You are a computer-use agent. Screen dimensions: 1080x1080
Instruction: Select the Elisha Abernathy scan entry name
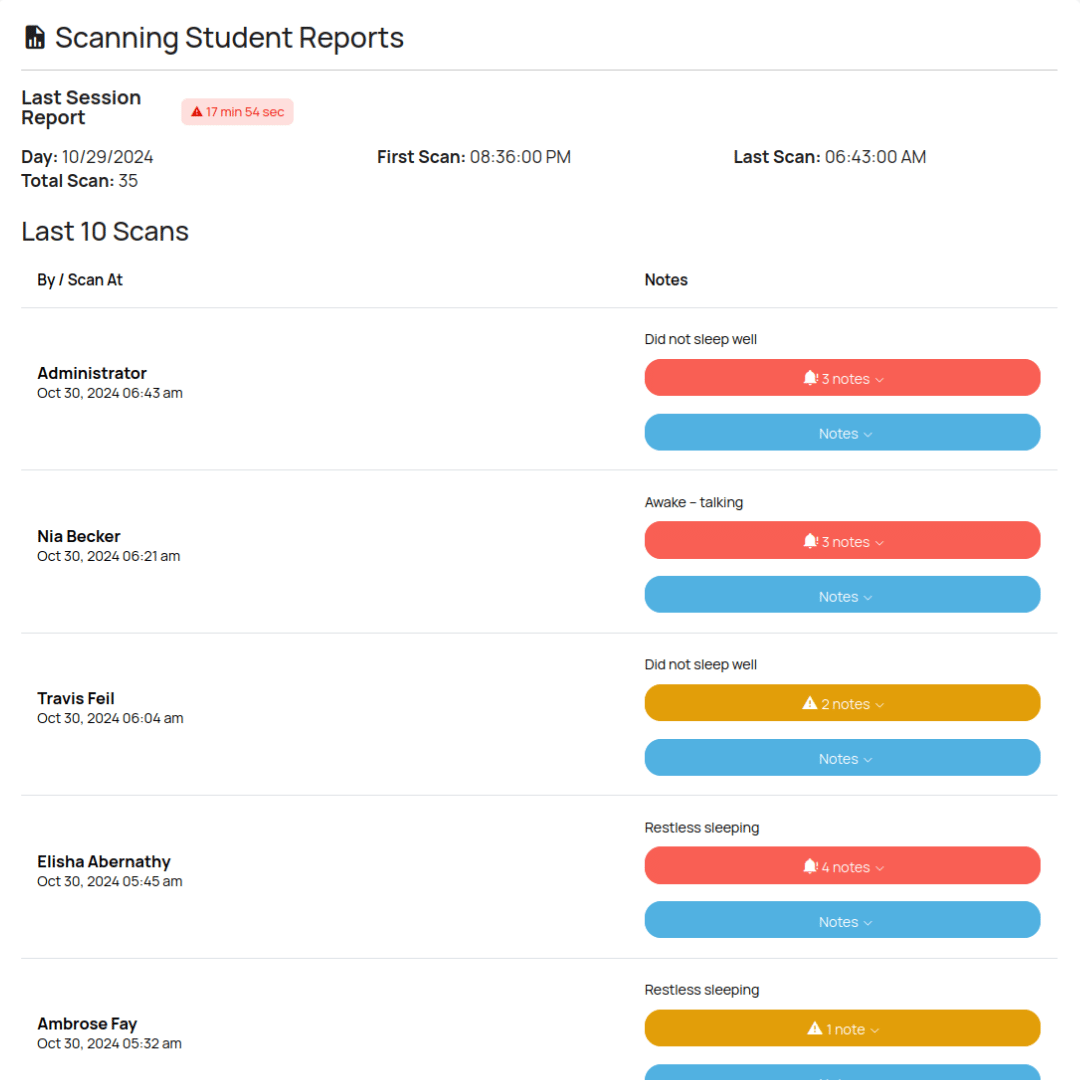point(104,862)
